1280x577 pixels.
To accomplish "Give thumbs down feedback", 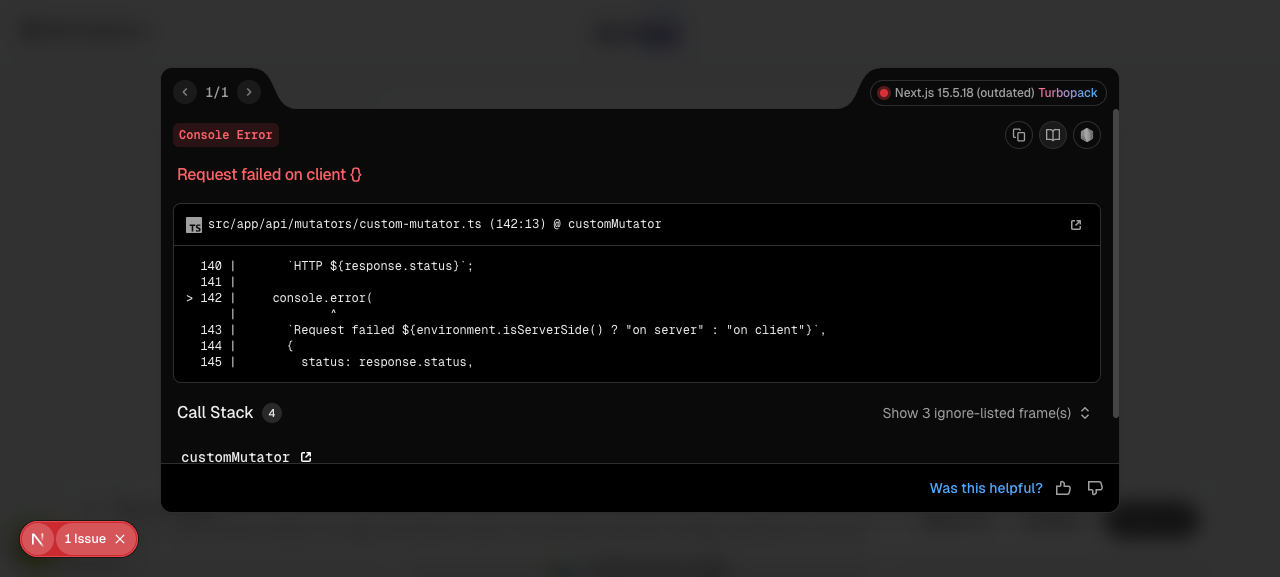I will click(x=1095, y=488).
